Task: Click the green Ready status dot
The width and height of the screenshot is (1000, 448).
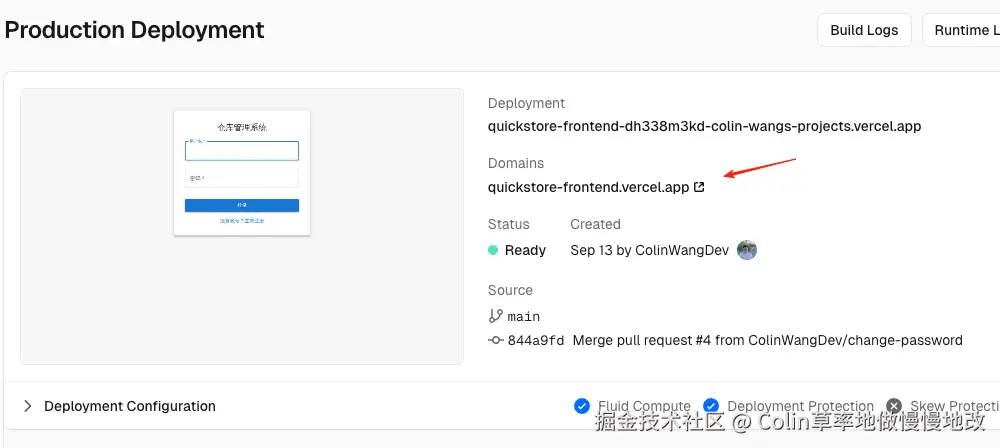Action: click(493, 250)
